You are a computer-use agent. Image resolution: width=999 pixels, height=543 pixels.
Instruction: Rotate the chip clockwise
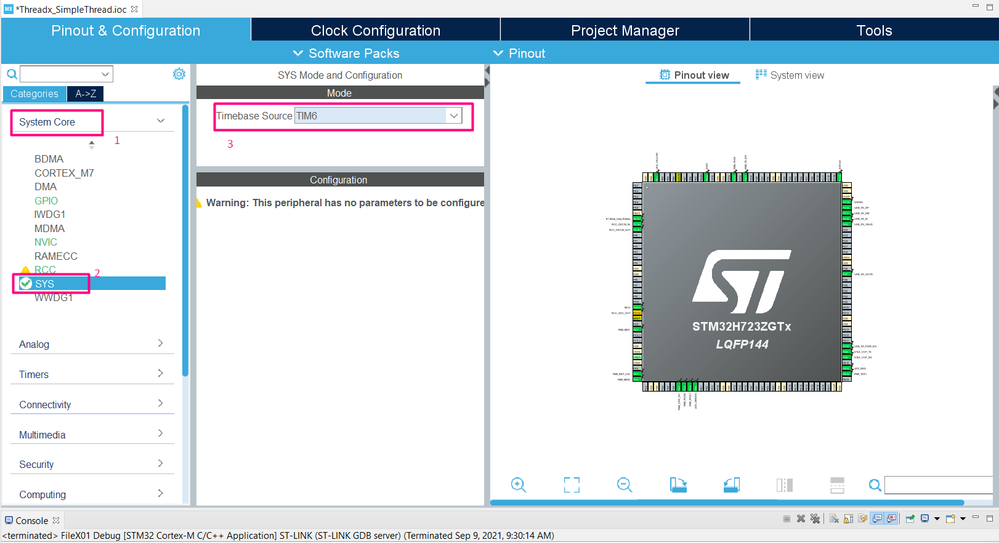[678, 485]
